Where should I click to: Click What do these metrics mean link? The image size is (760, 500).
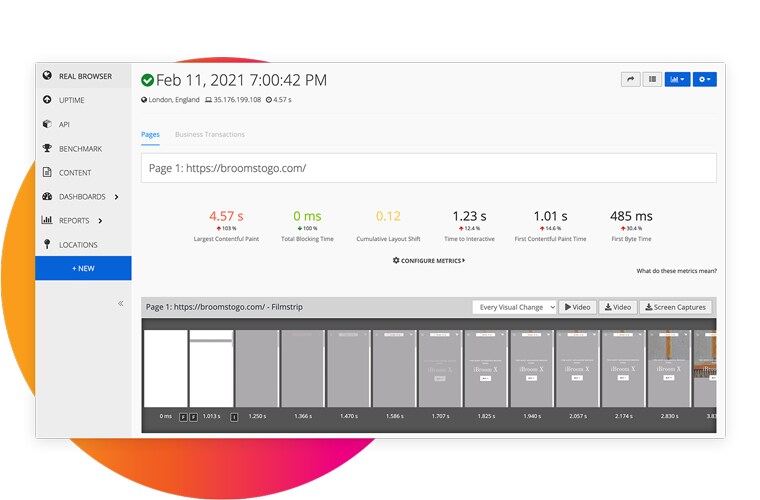click(677, 271)
